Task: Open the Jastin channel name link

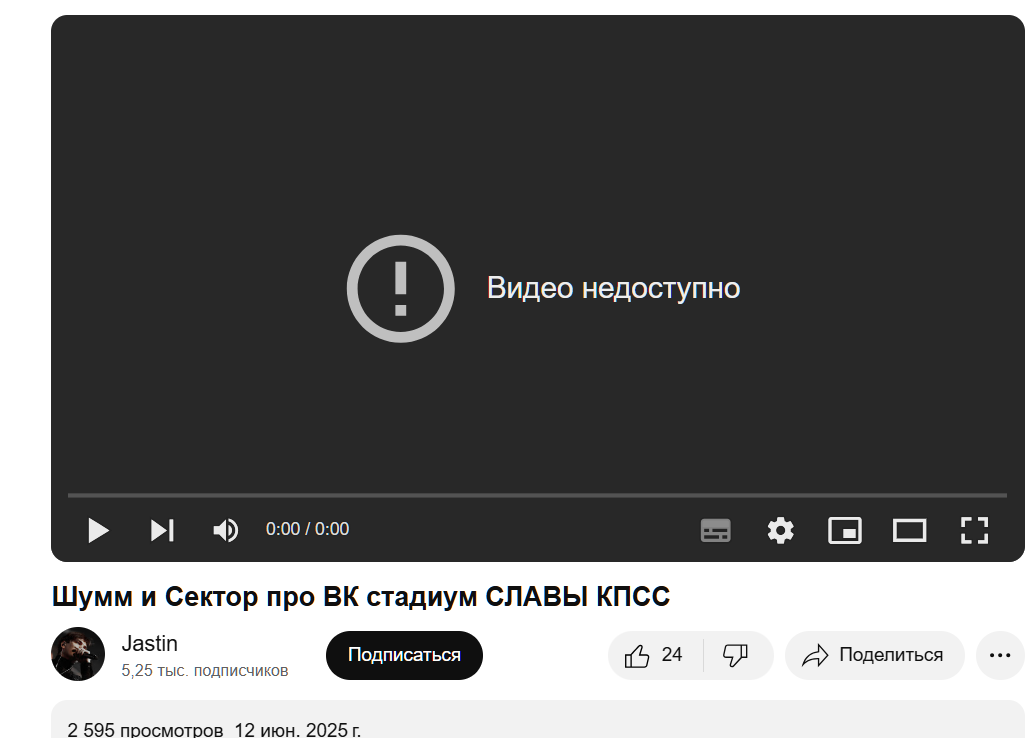Action: [x=149, y=643]
